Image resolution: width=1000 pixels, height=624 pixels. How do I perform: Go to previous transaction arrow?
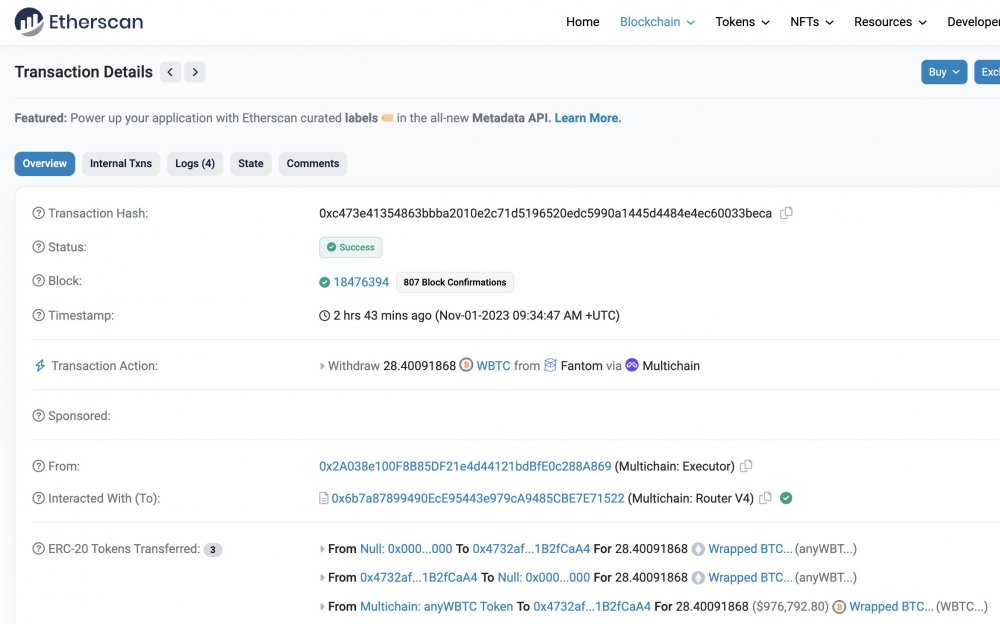click(x=170, y=72)
